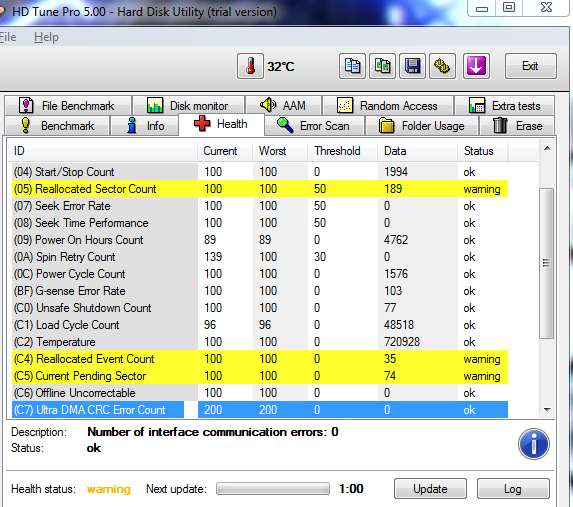
Task: Click the copy screenshot toolbar icon
Action: click(382, 66)
